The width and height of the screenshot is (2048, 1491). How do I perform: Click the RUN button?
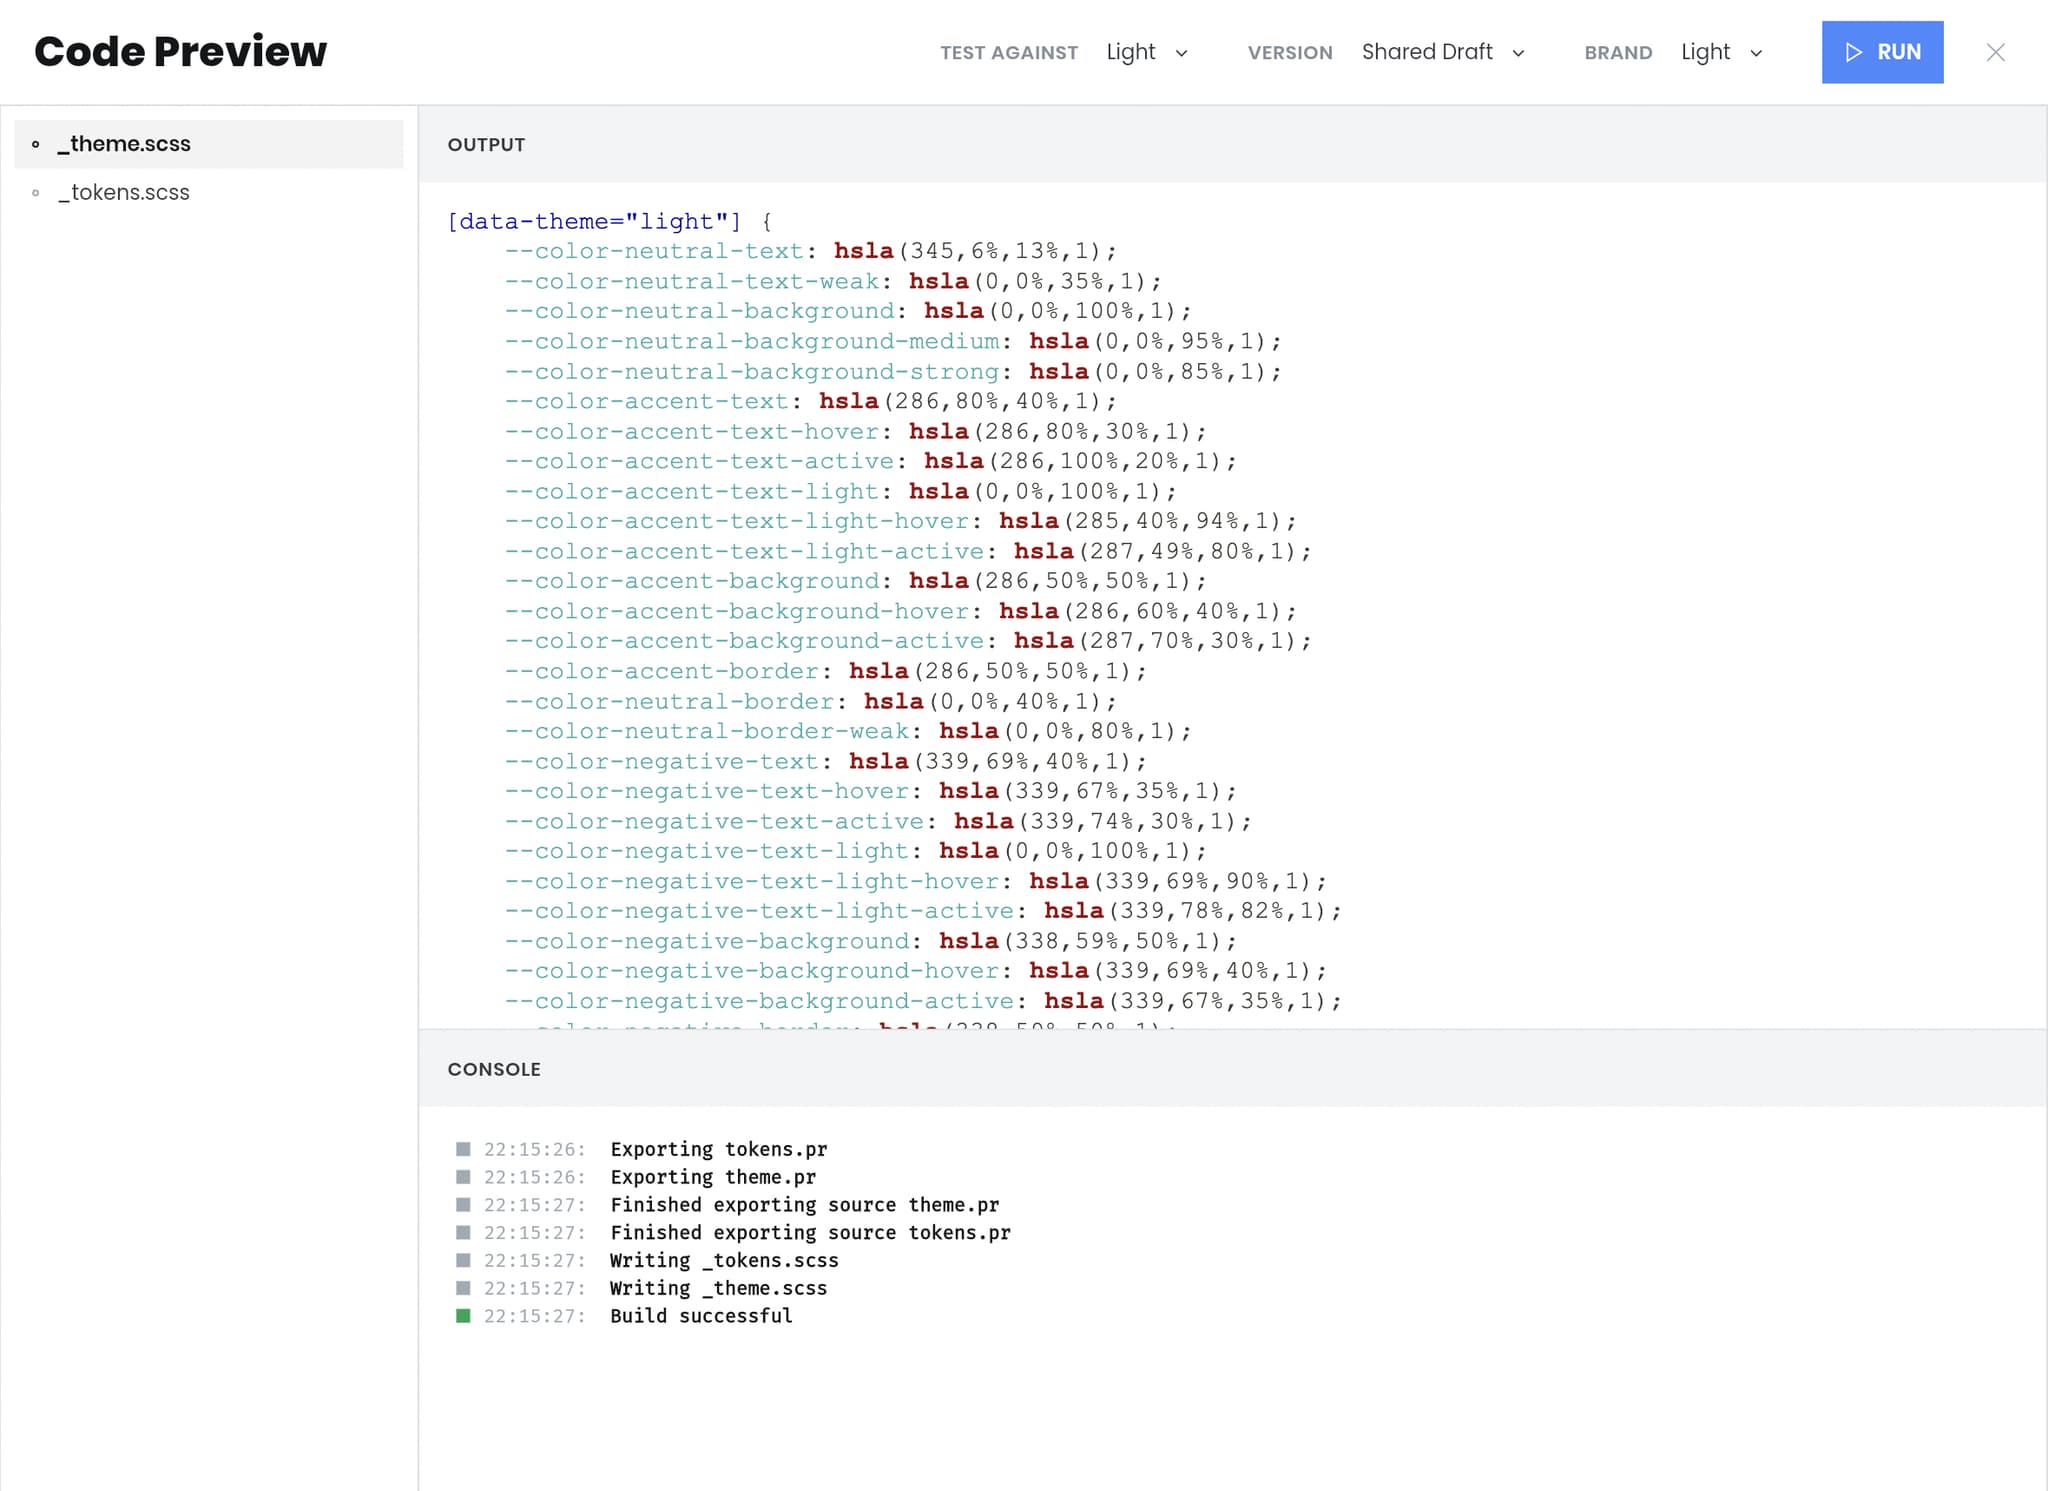coord(1881,52)
